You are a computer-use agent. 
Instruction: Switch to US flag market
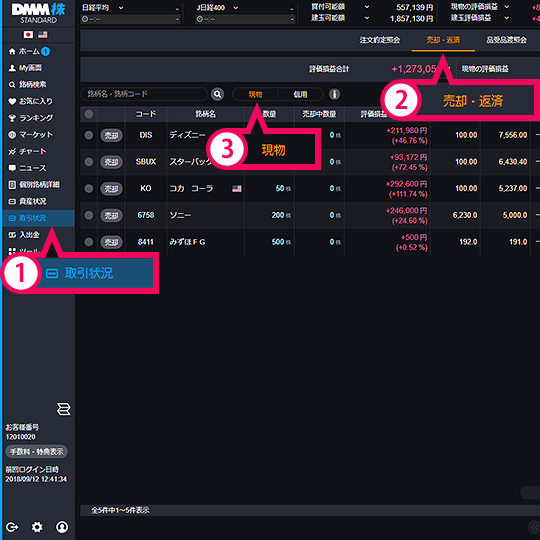[43, 34]
